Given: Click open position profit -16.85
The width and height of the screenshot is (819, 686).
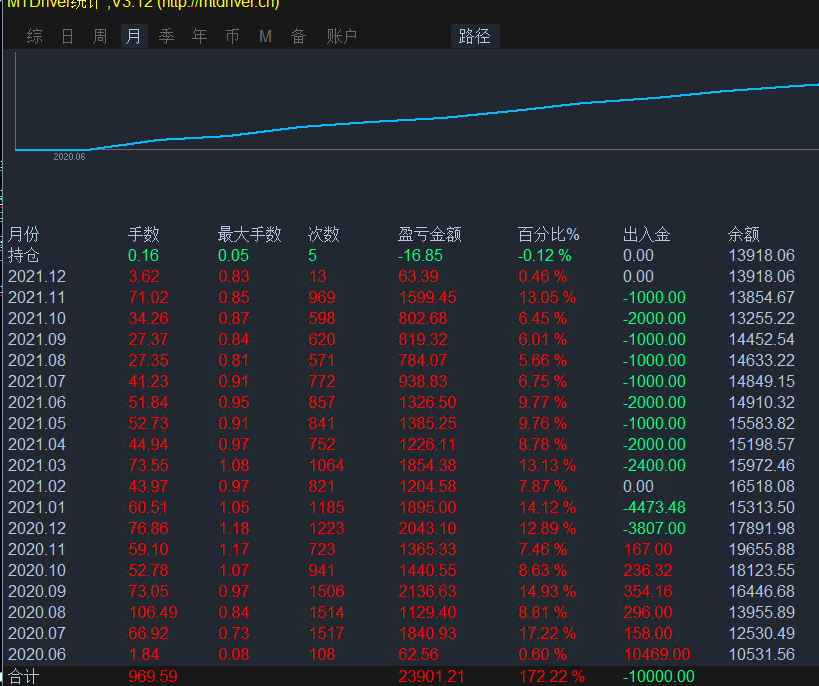Looking at the screenshot, I should tap(420, 255).
